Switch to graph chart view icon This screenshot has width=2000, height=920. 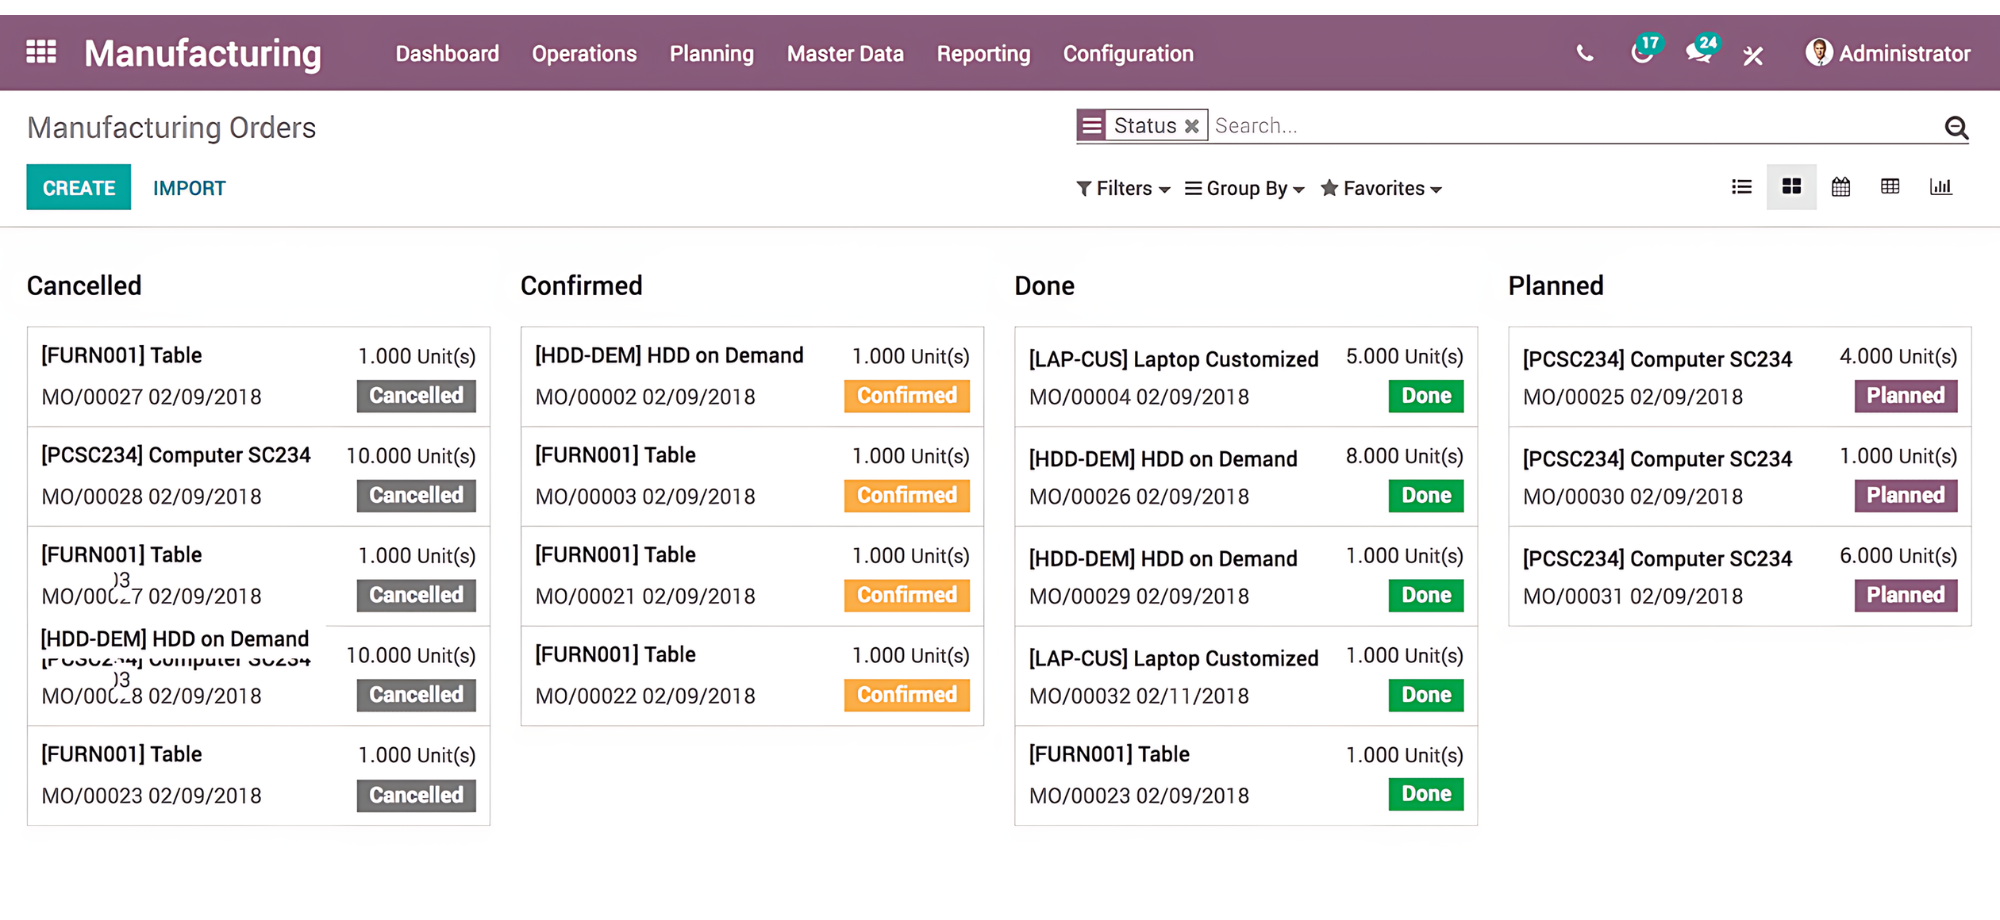[1940, 187]
